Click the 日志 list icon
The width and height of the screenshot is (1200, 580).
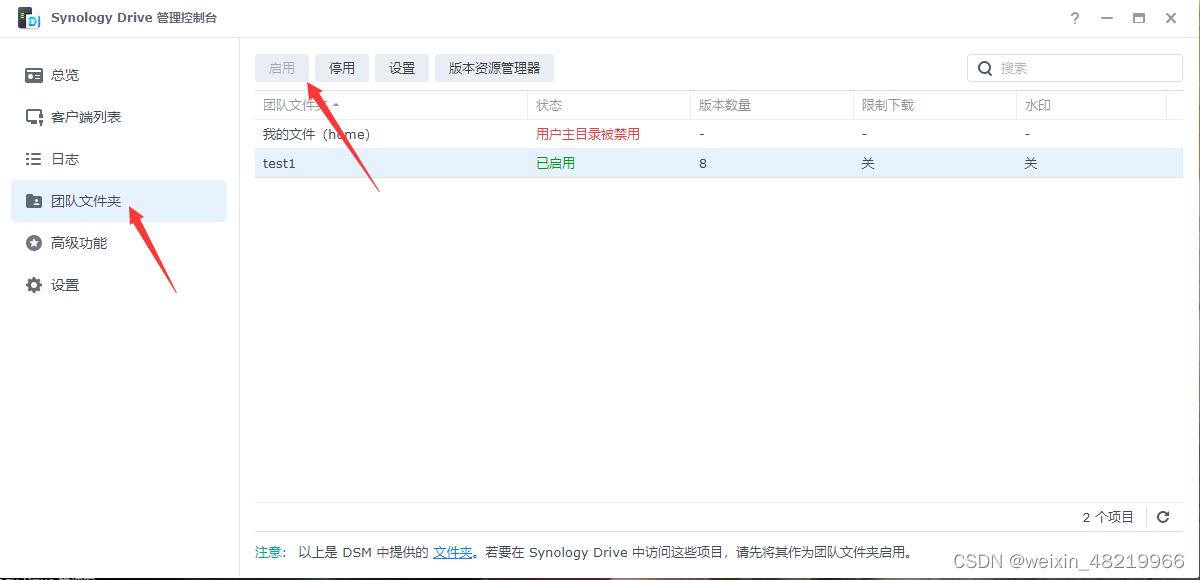[x=34, y=159]
